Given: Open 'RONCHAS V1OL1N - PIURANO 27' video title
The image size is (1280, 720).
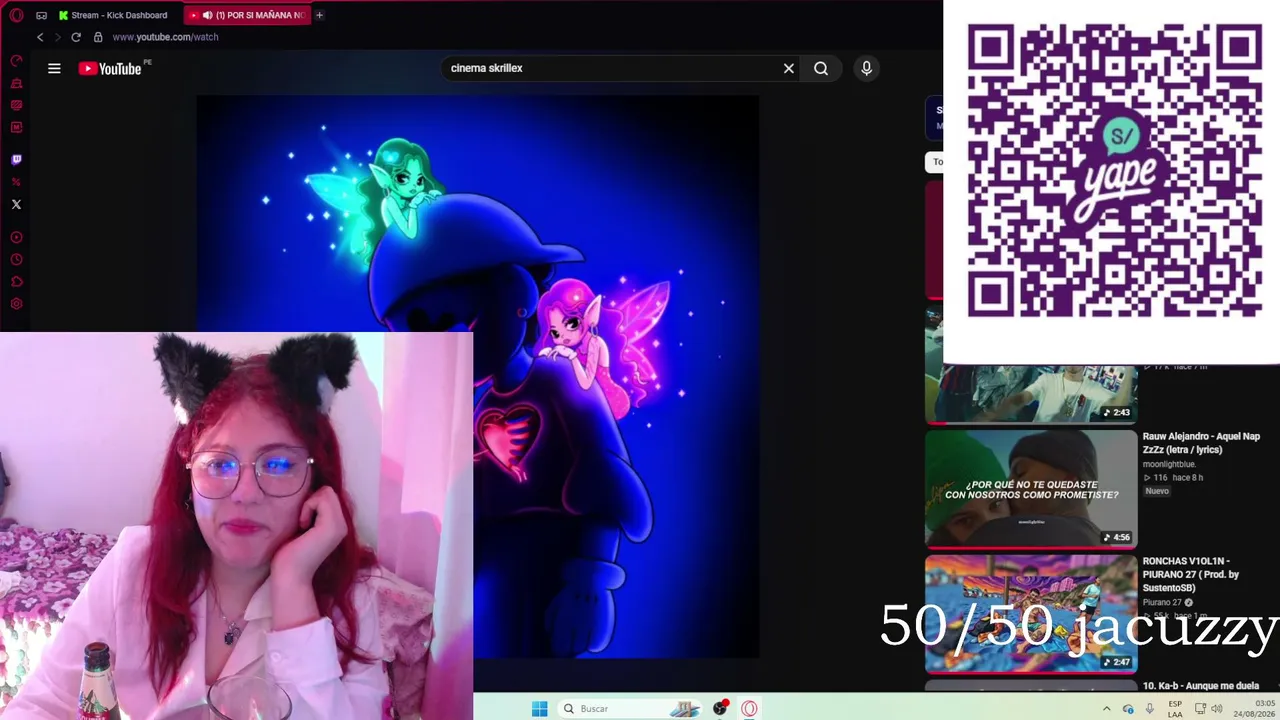Looking at the screenshot, I should click(x=1191, y=574).
